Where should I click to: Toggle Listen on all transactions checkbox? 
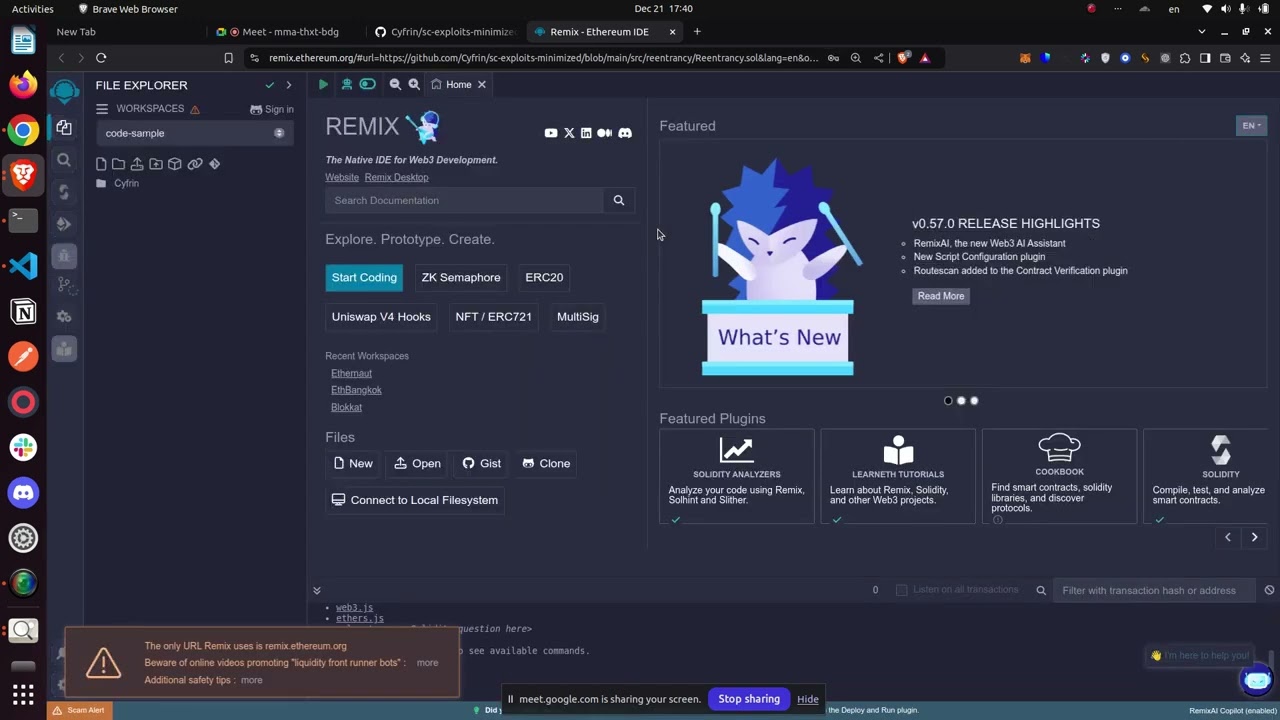901,590
